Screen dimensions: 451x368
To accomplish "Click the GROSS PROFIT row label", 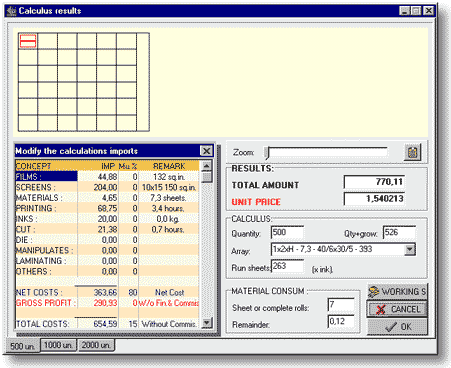I will coord(46,303).
